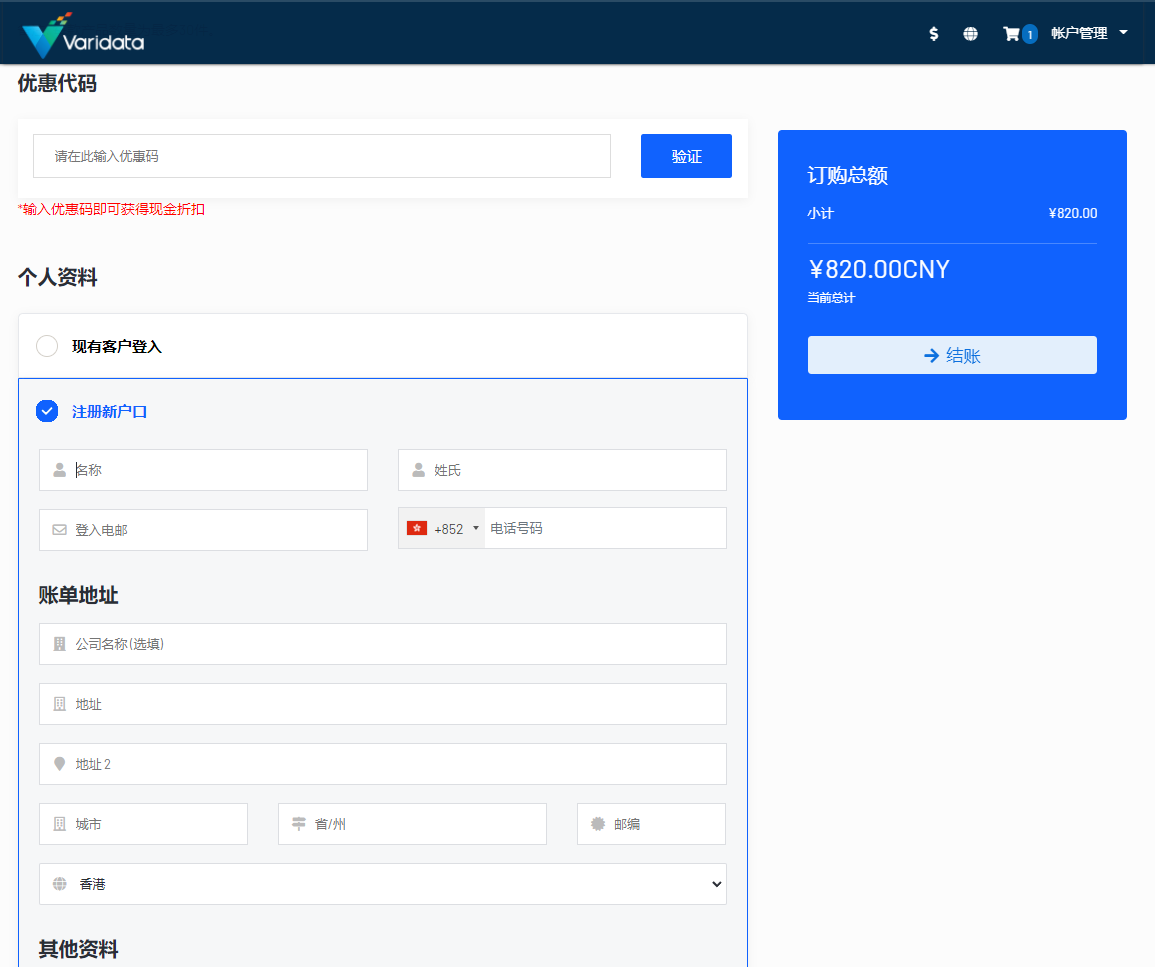Open the 香港 country select dropdown
This screenshot has height=967, width=1155.
383,884
